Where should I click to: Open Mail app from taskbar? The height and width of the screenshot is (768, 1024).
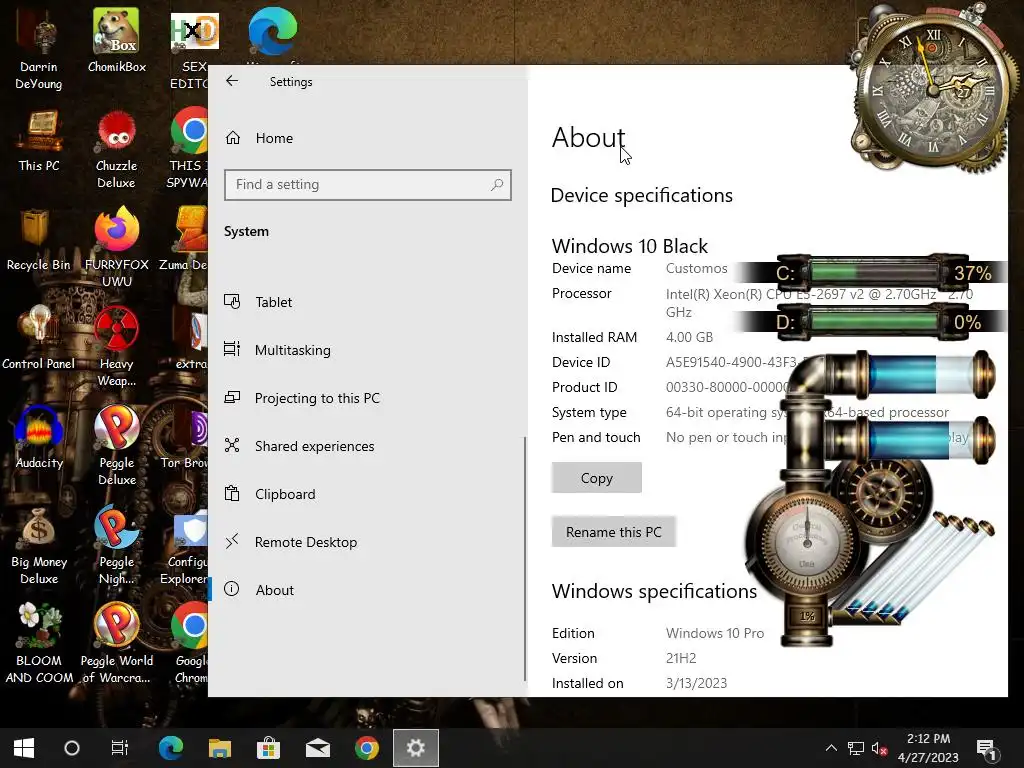click(318, 748)
